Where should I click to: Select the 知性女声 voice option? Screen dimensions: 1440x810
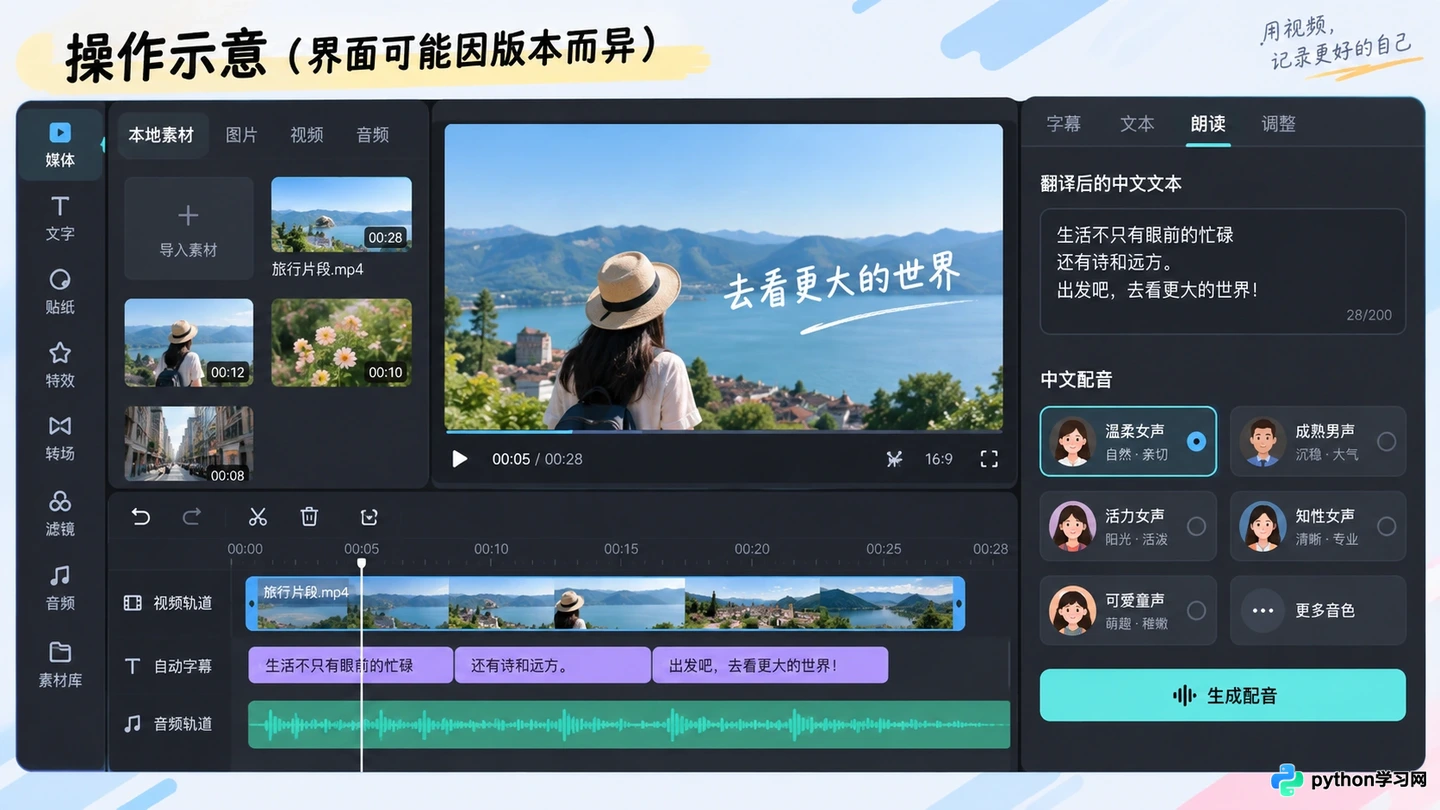[x=1318, y=526]
